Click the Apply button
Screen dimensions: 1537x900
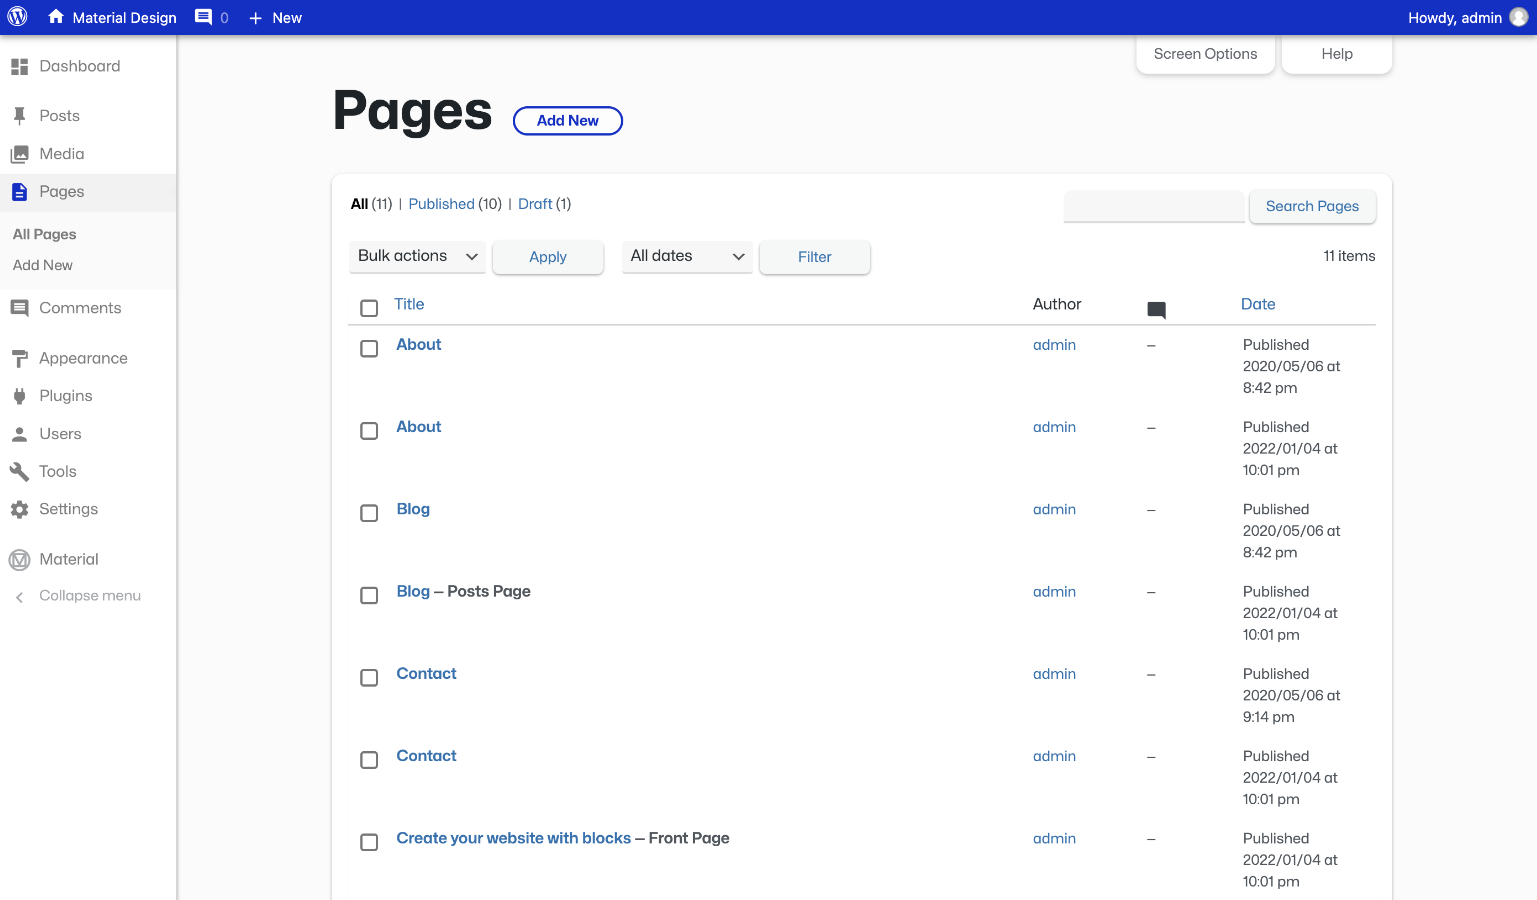(547, 257)
